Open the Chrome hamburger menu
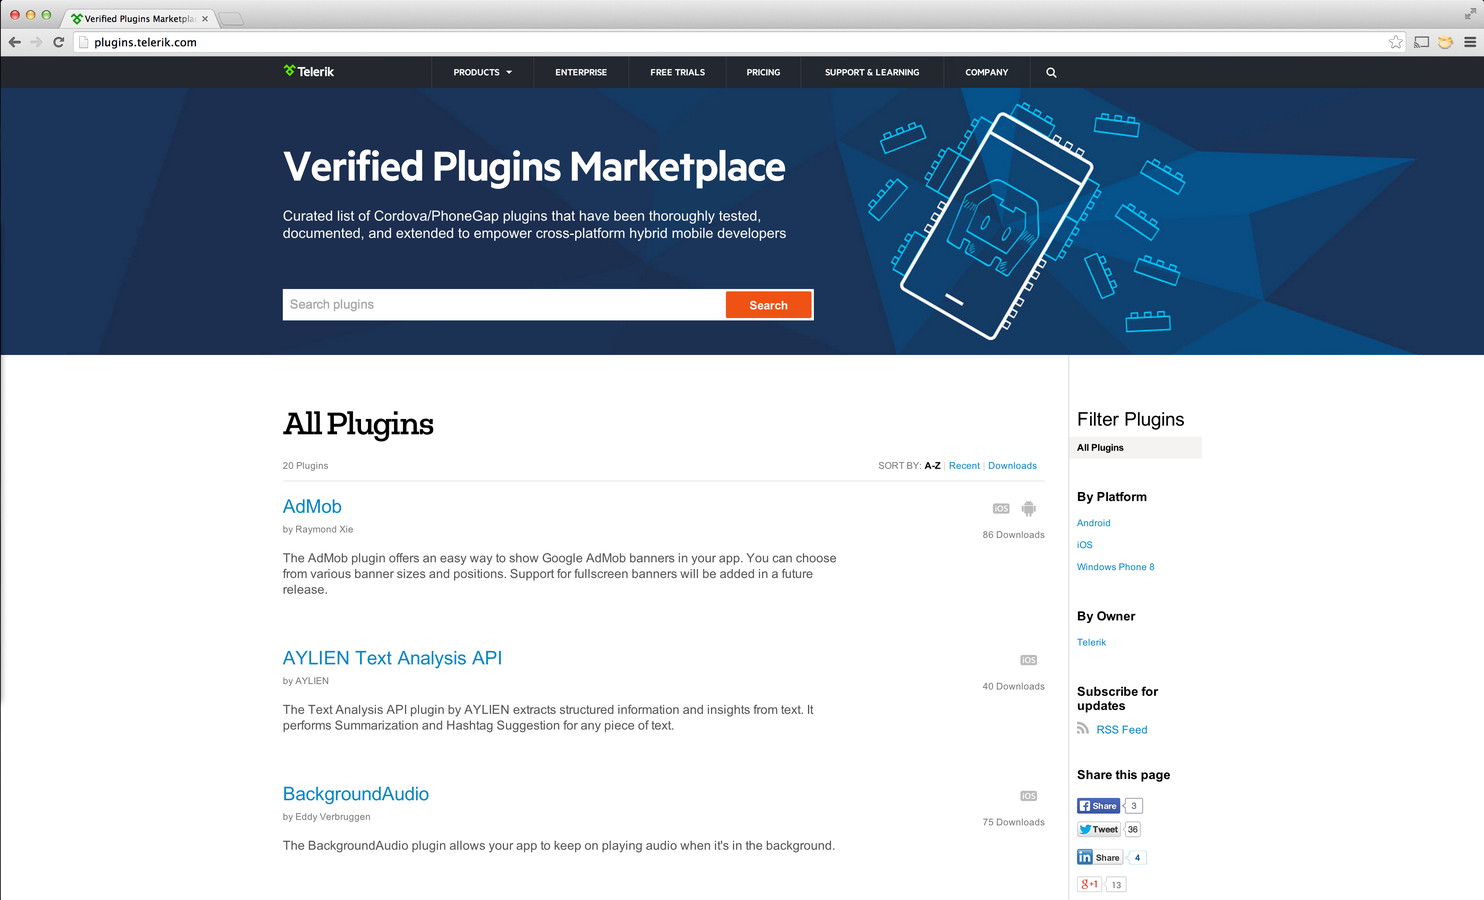This screenshot has height=900, width=1484. pyautogui.click(x=1470, y=42)
